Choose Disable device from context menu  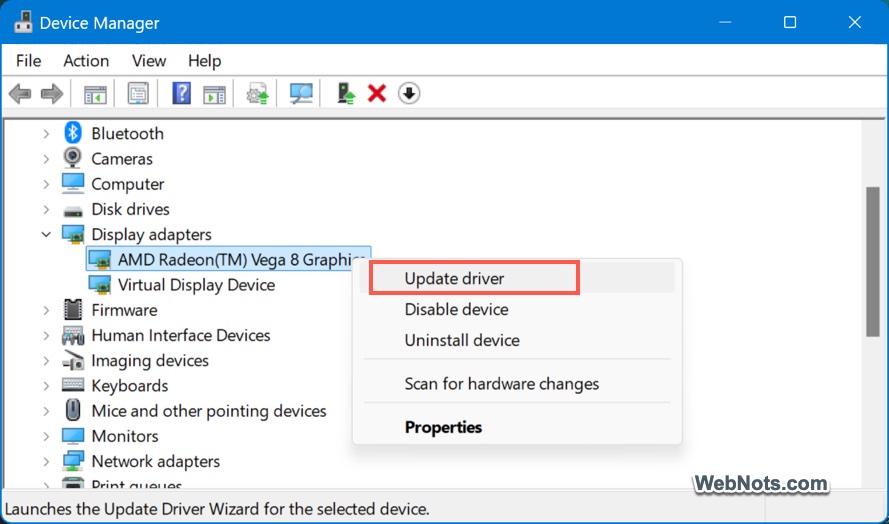[517, 309]
